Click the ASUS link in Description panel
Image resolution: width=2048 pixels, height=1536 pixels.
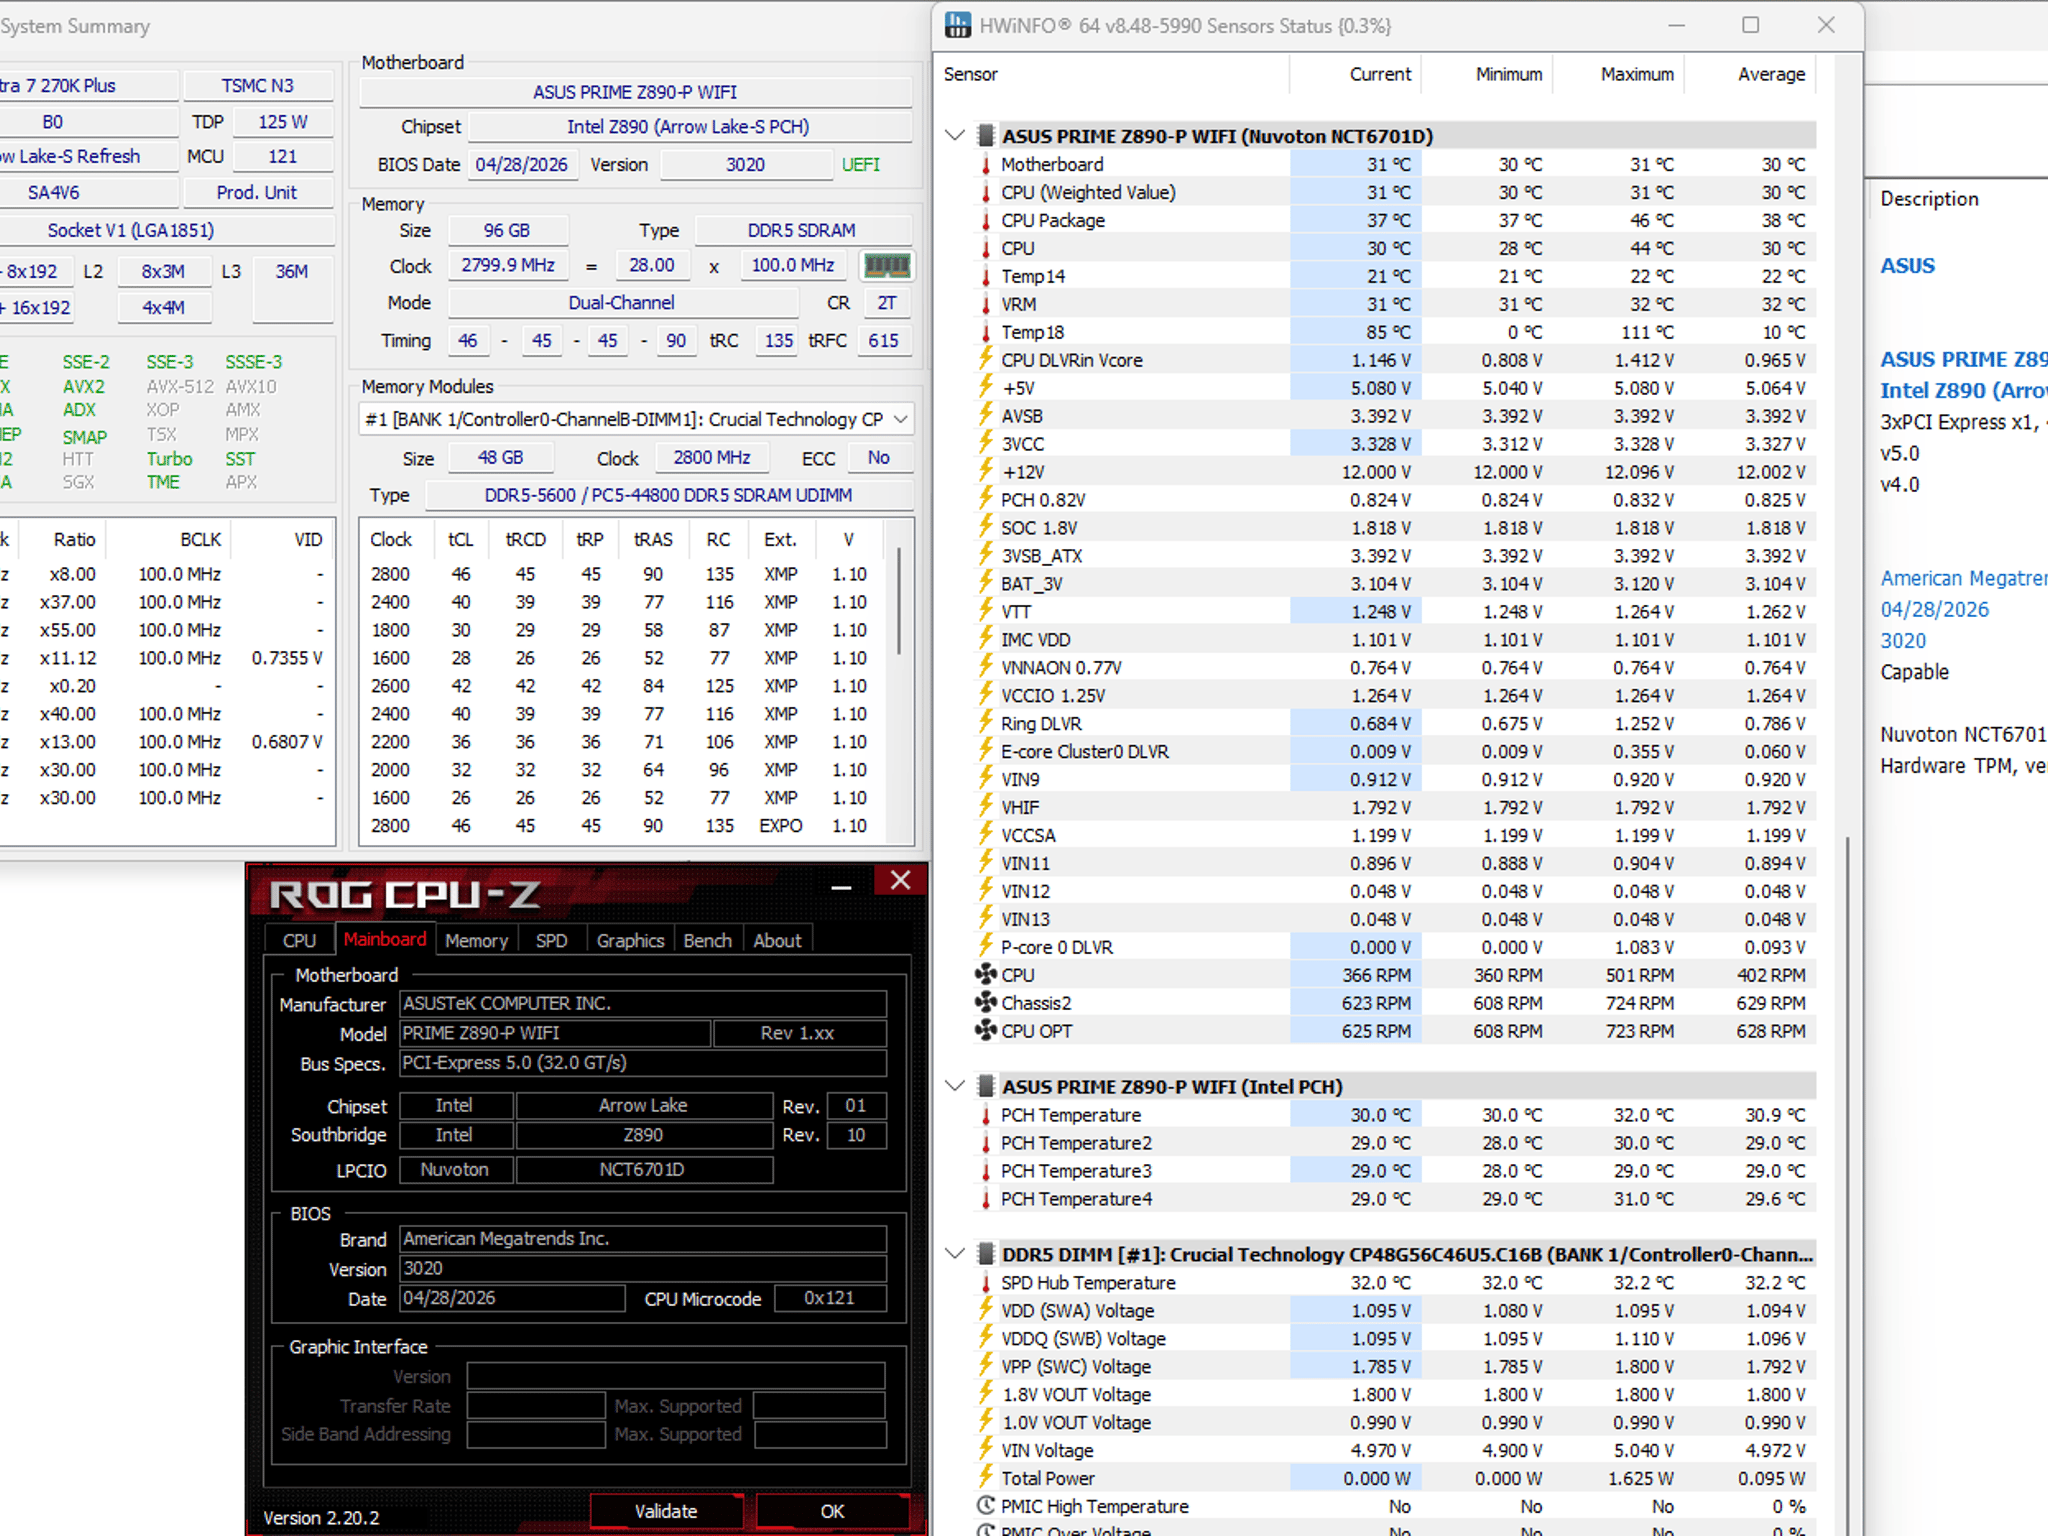coord(1907,266)
